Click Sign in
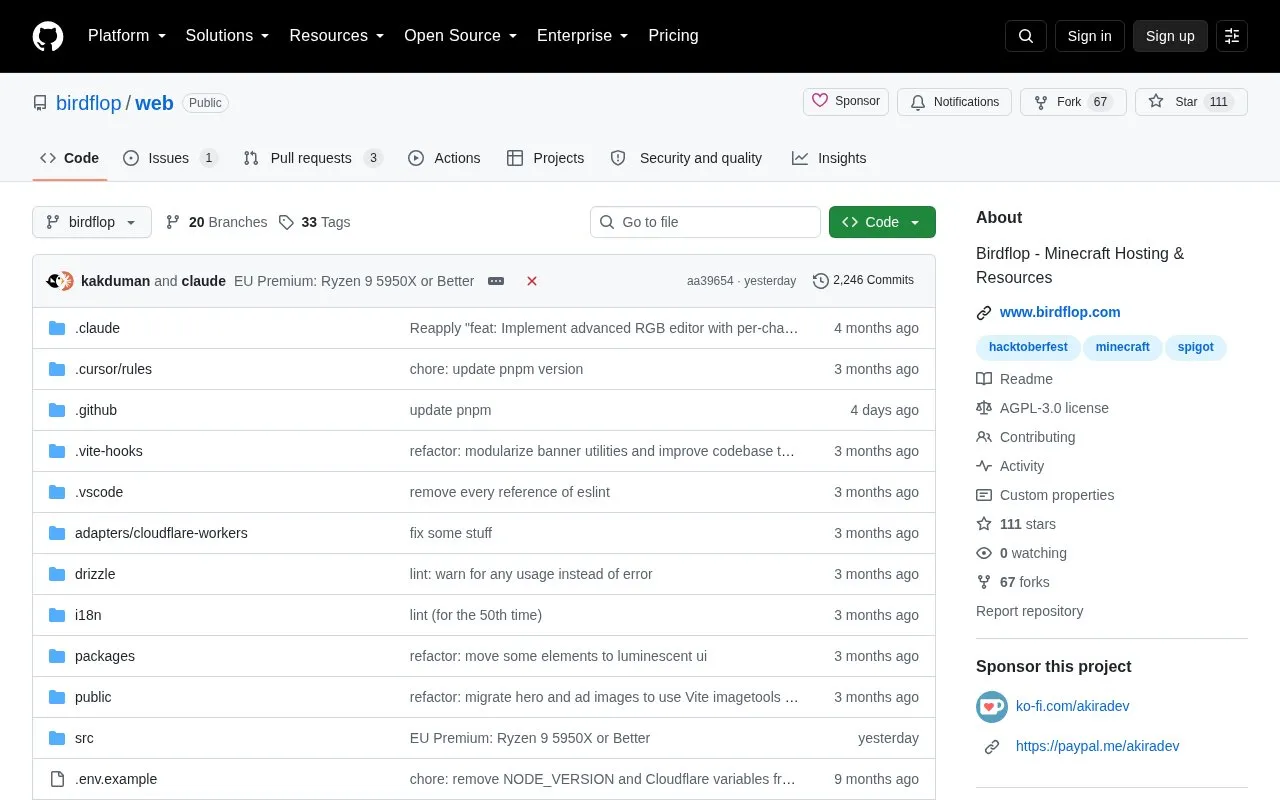The width and height of the screenshot is (1280, 800). pyautogui.click(x=1089, y=36)
